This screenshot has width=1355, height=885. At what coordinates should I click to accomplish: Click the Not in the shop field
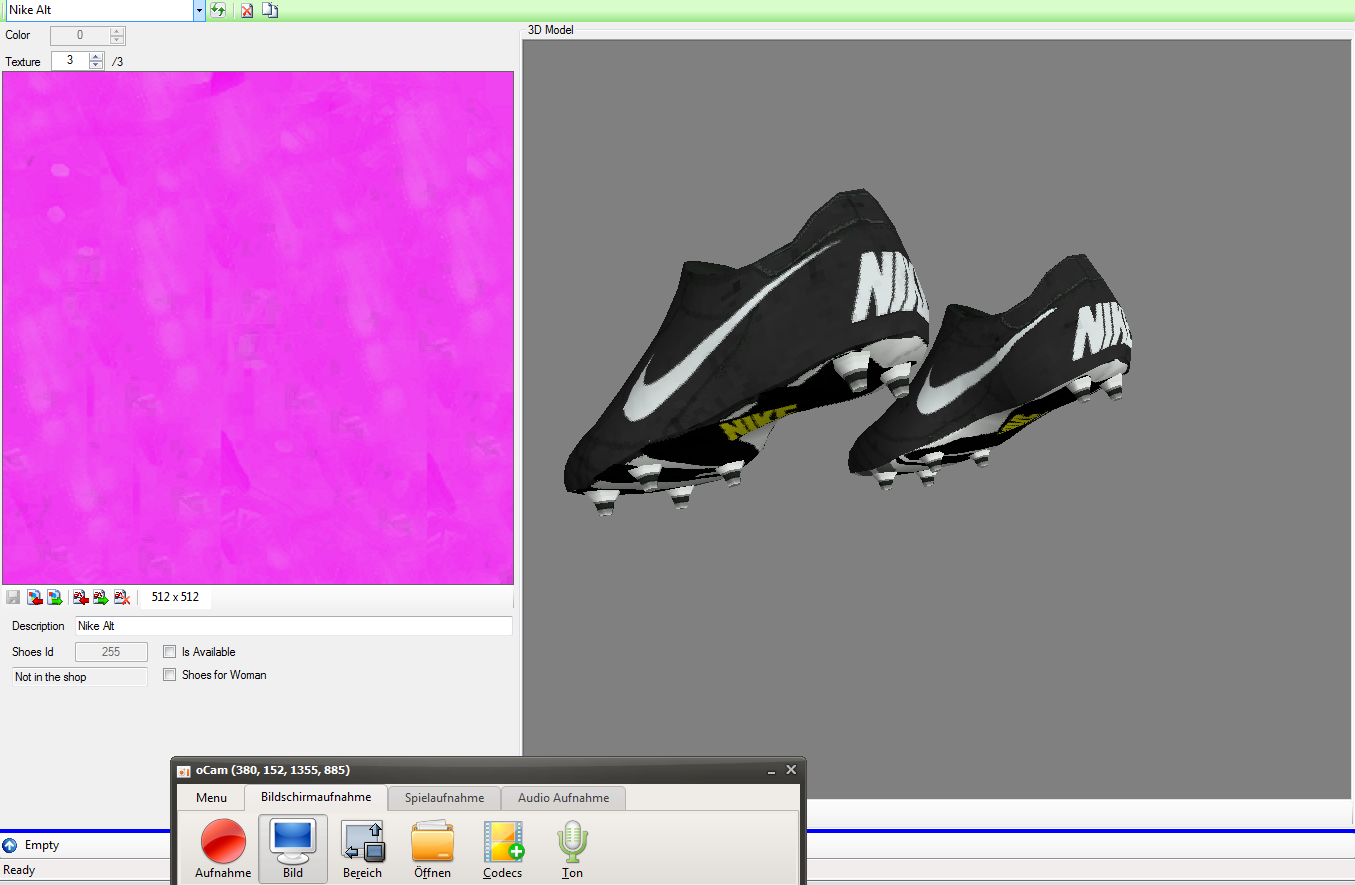pos(80,677)
